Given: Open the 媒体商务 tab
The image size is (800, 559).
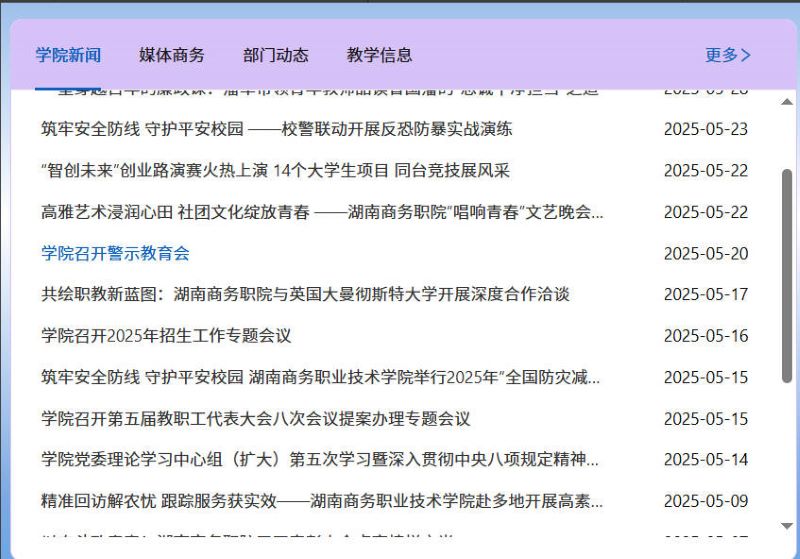Looking at the screenshot, I should [x=171, y=55].
